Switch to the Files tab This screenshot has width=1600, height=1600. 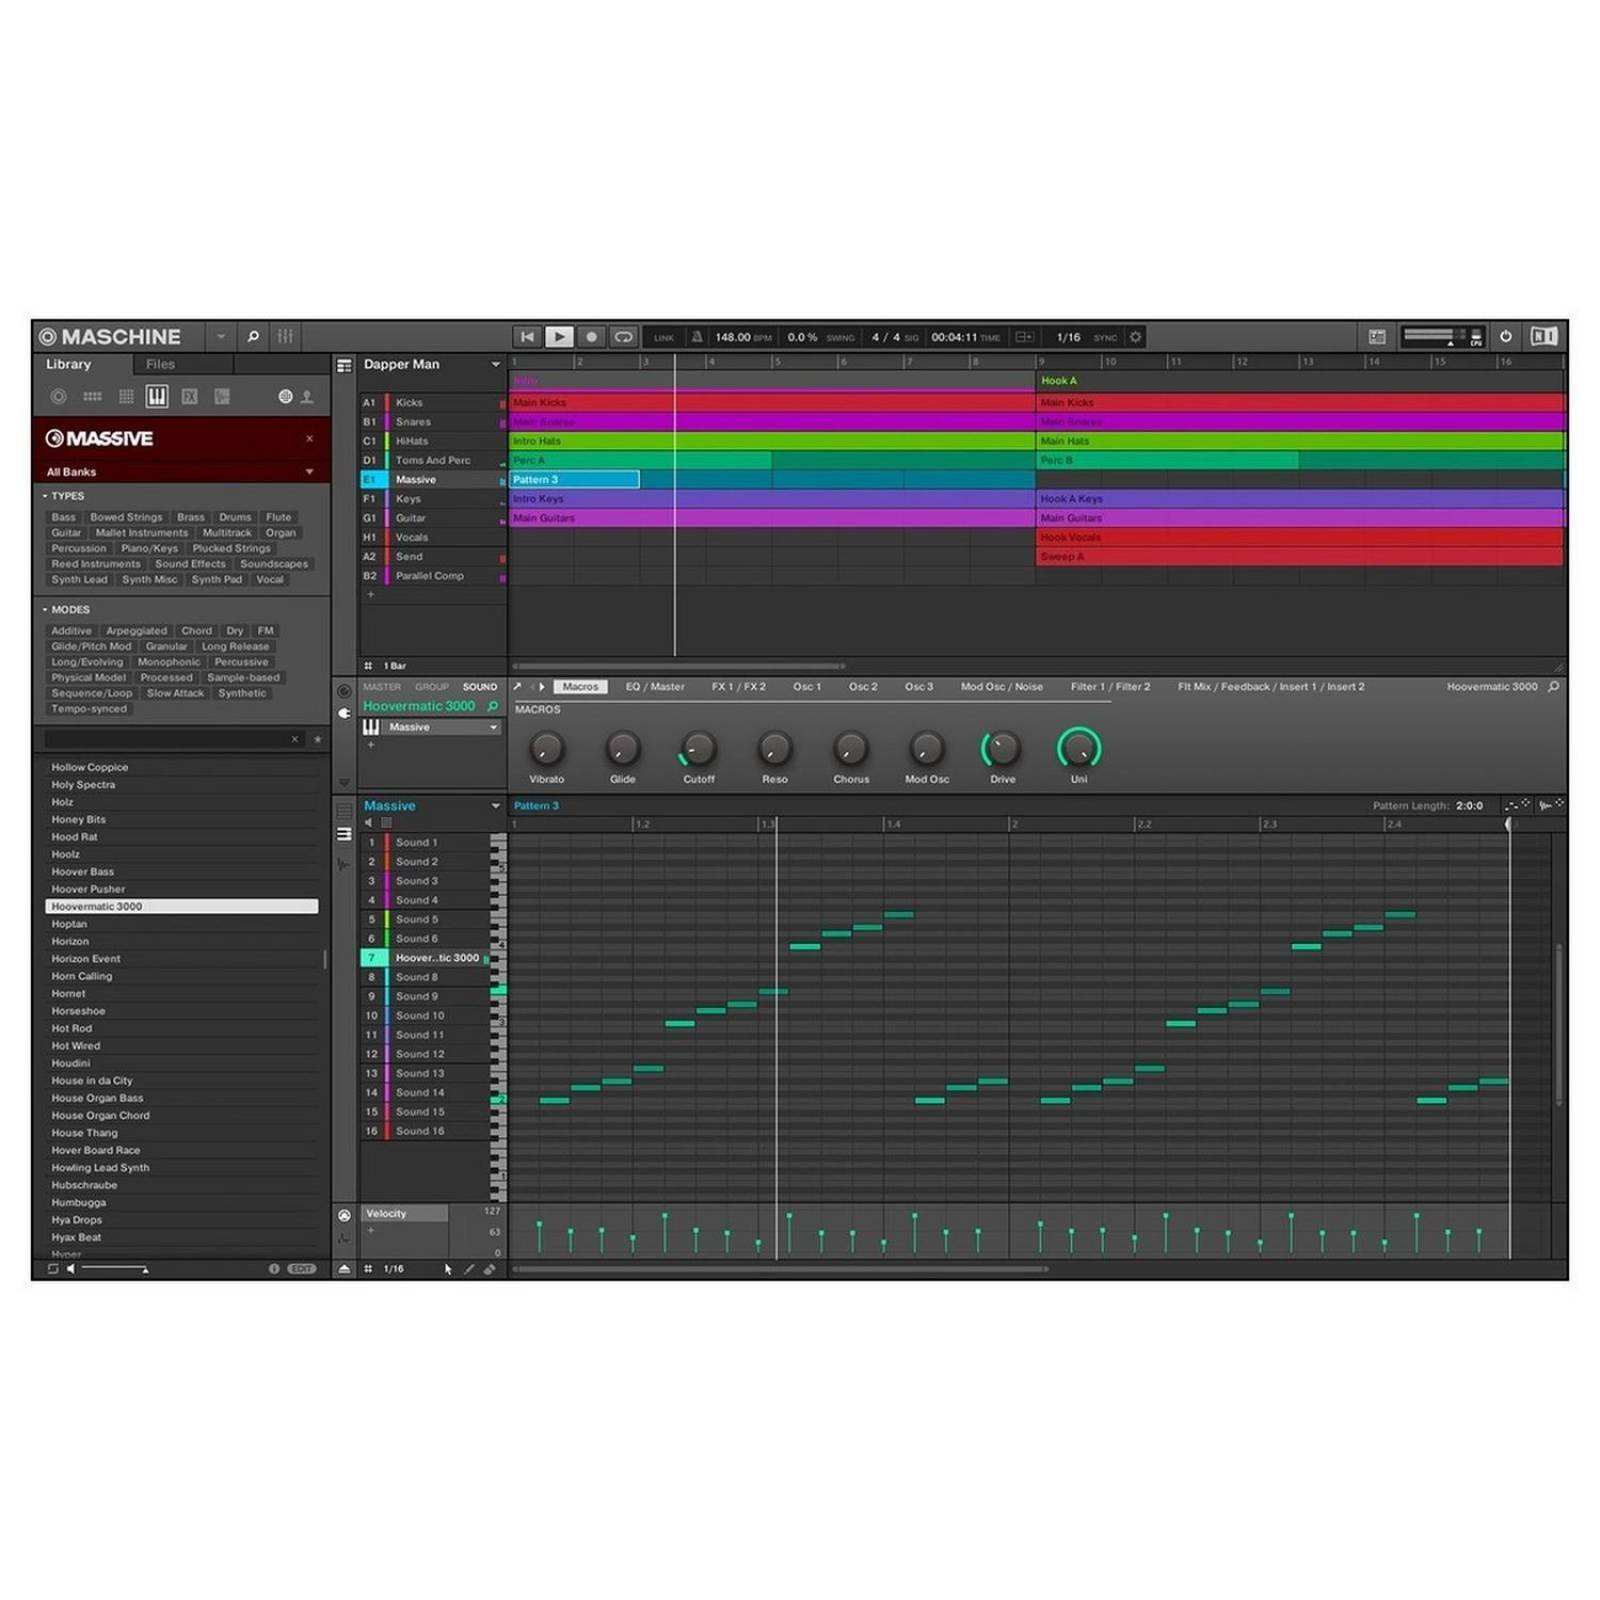click(159, 364)
